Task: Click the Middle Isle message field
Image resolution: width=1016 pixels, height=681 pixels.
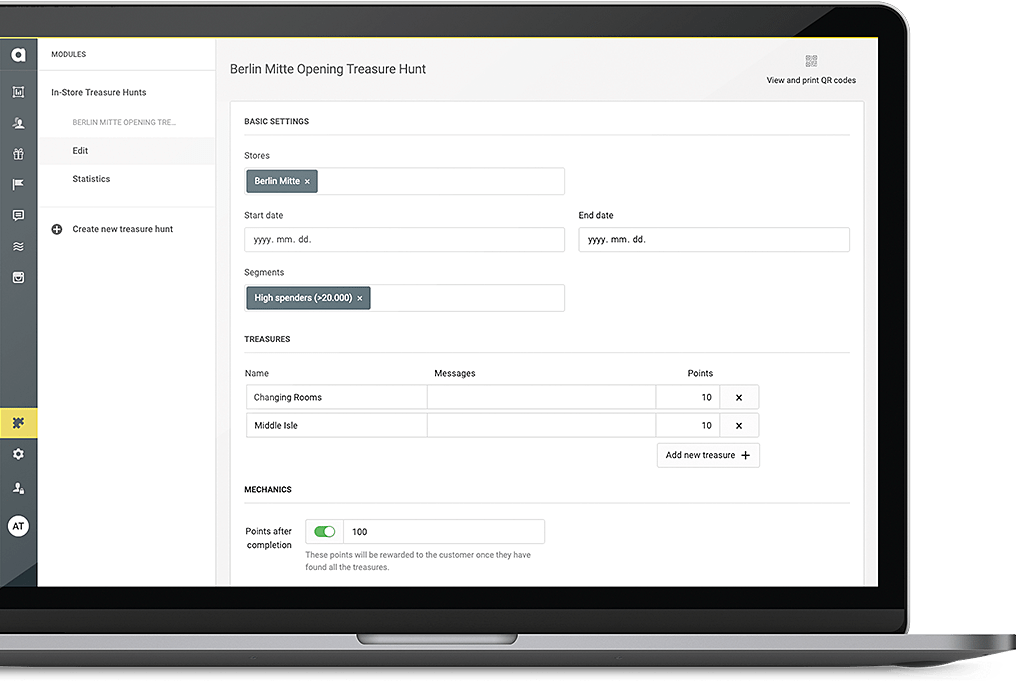Action: [541, 426]
